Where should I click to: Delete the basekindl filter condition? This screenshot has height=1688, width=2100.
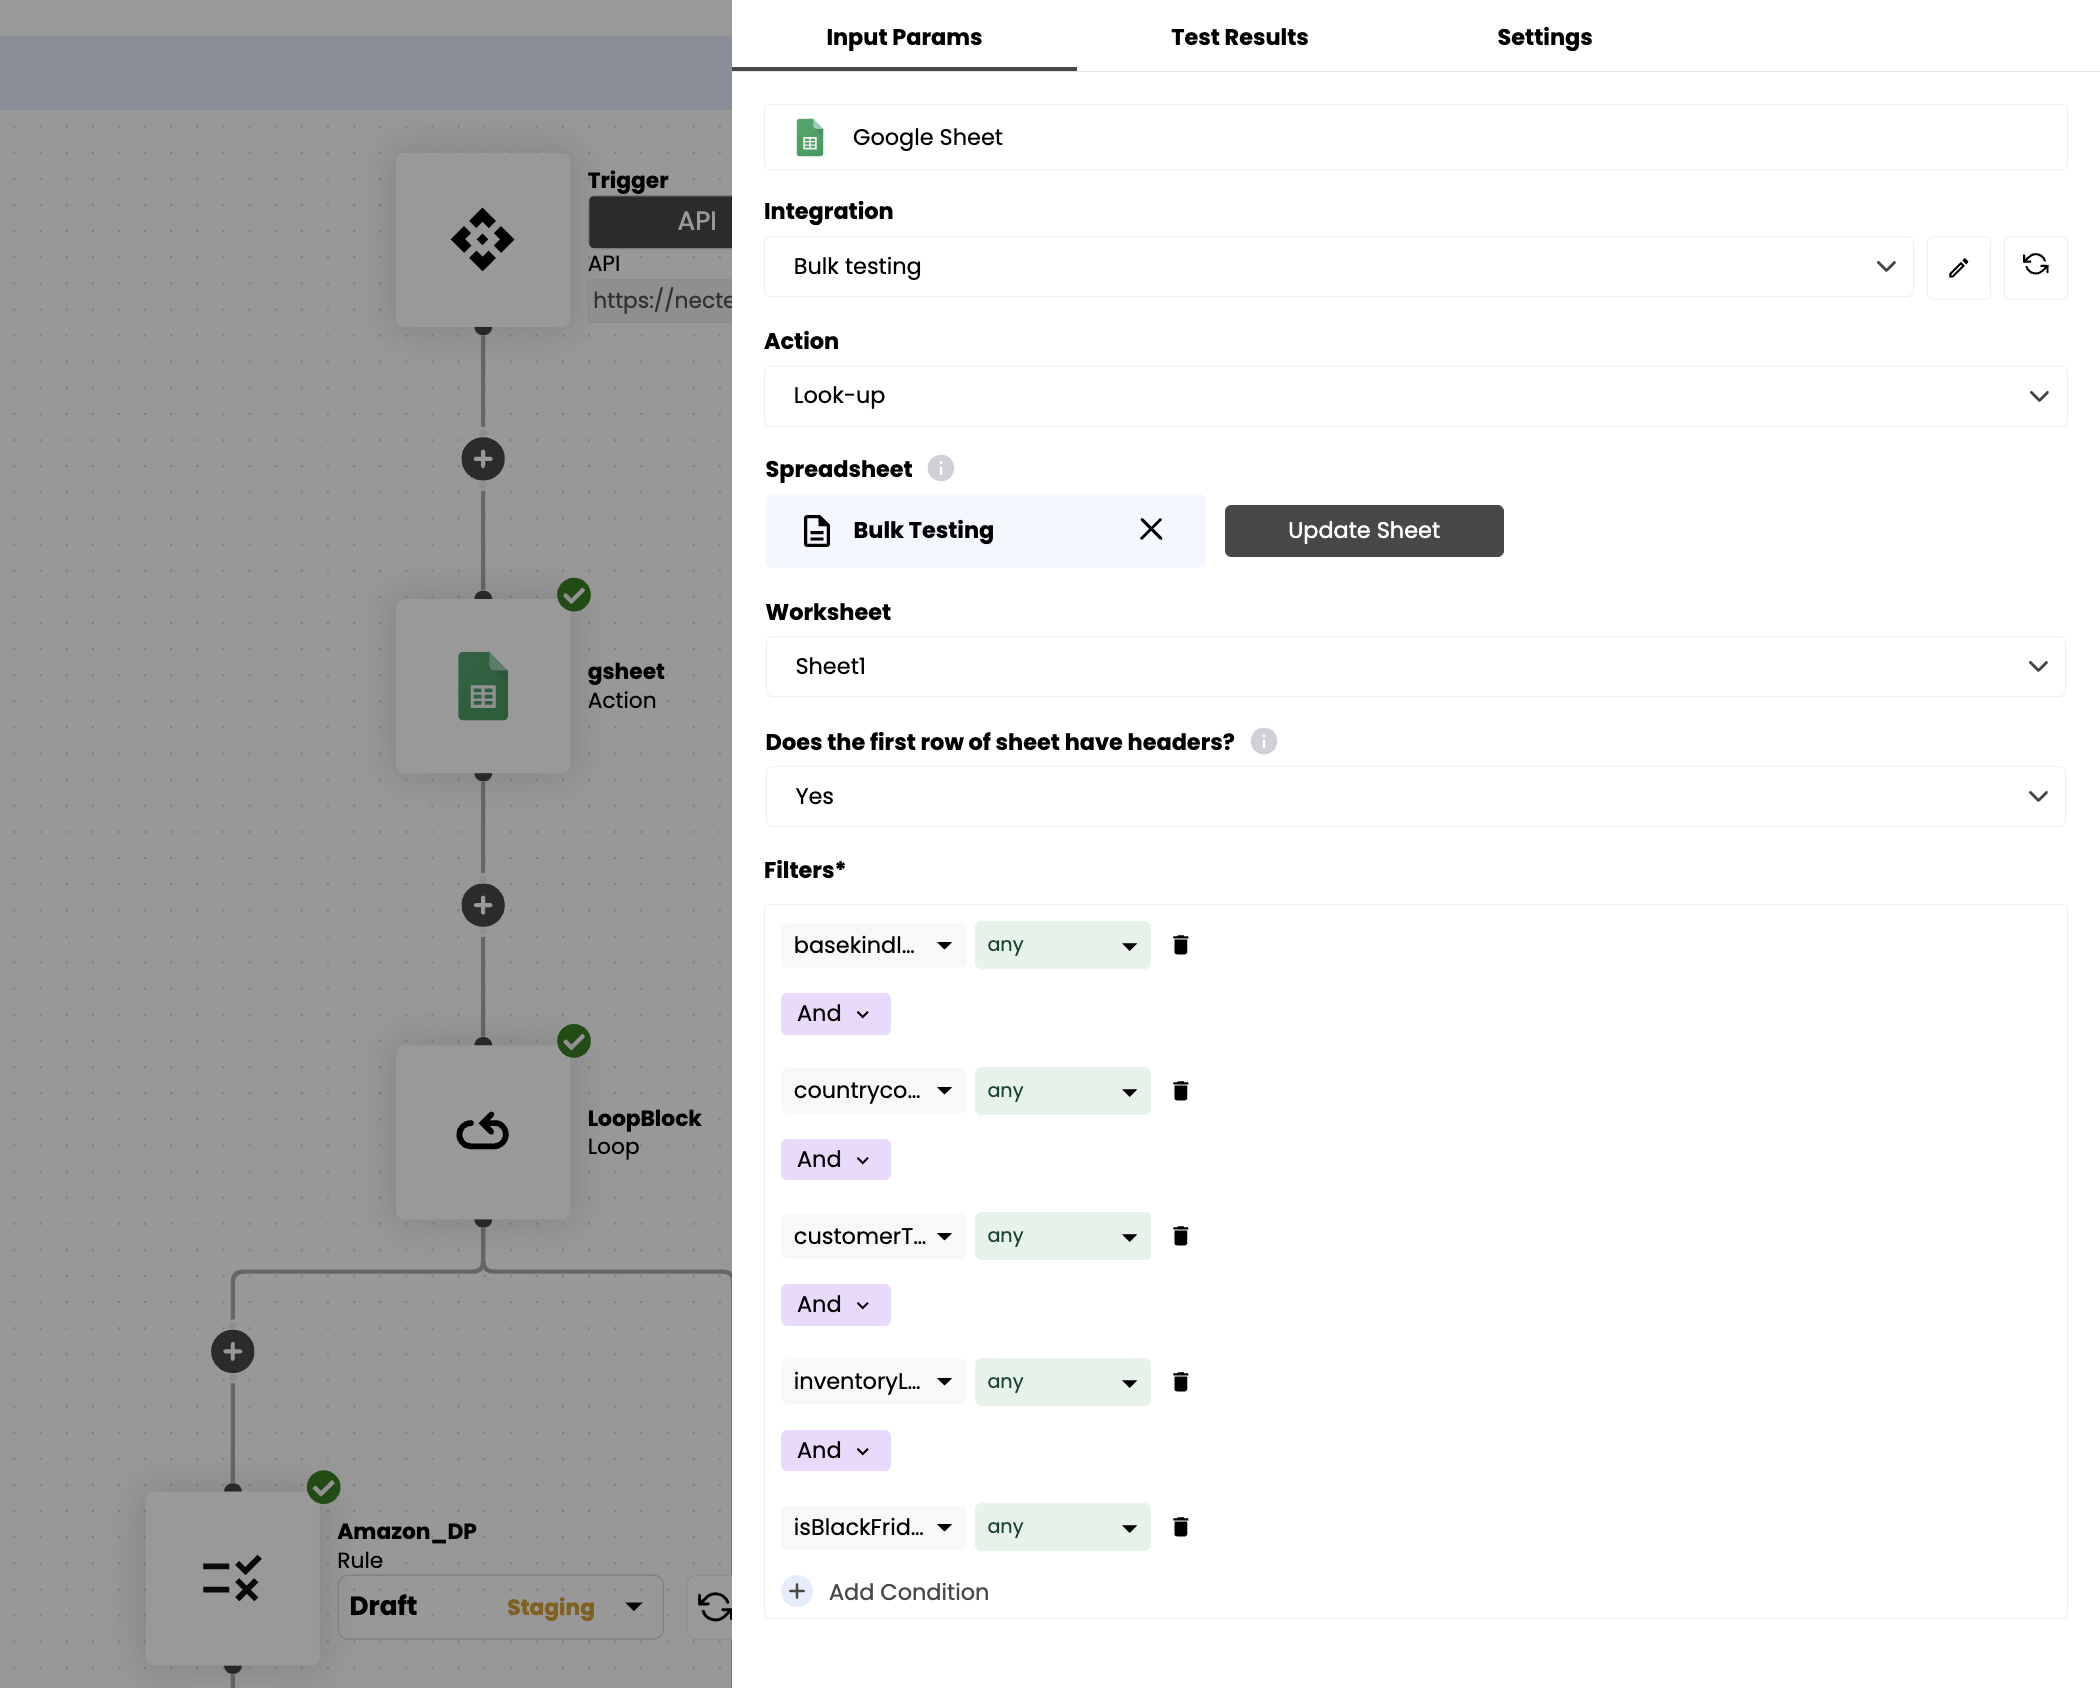(1180, 945)
